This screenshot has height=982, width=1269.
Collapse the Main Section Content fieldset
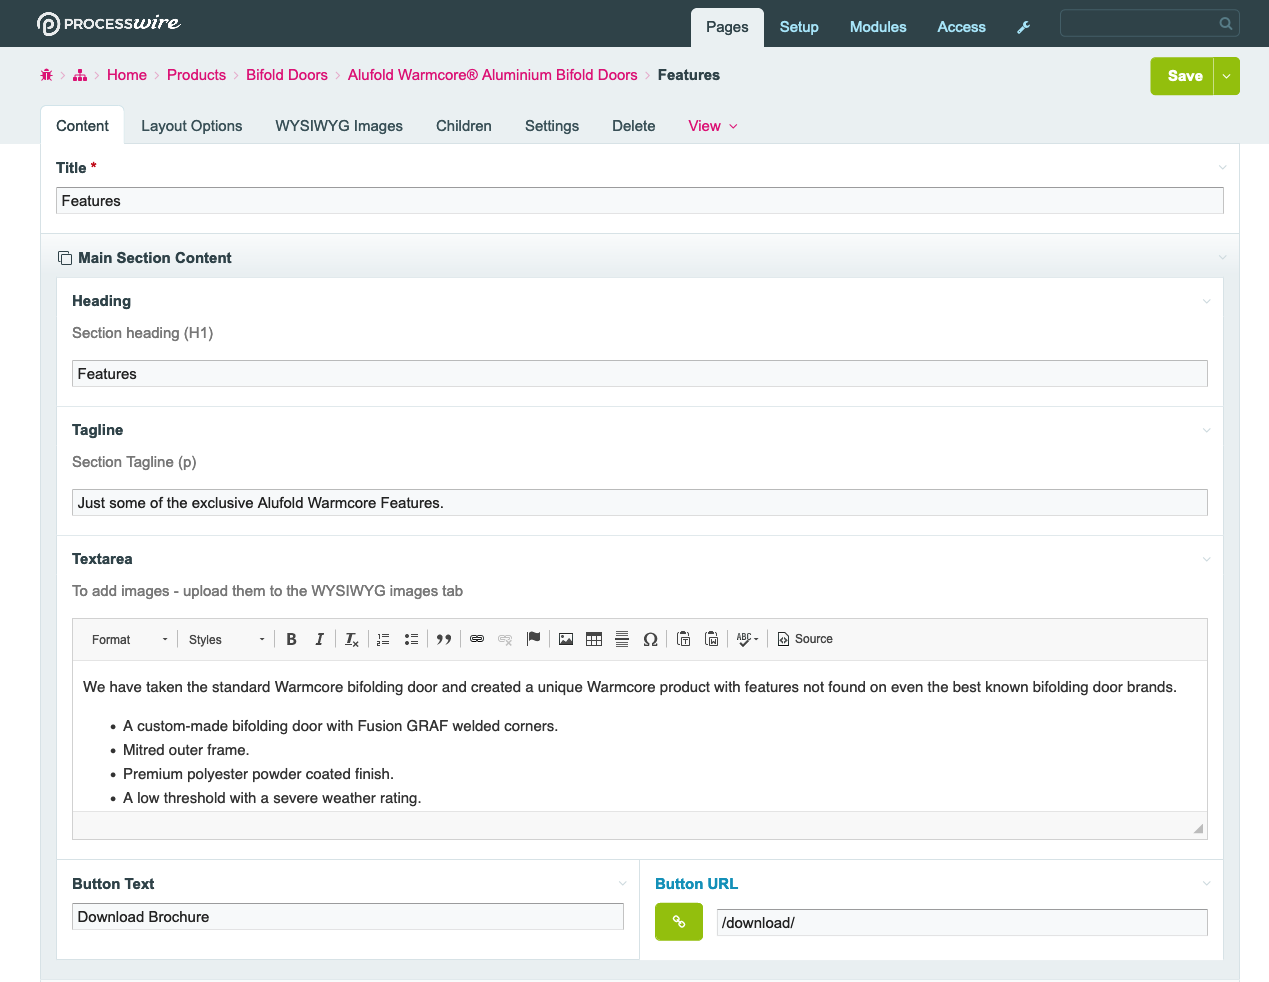(1221, 257)
